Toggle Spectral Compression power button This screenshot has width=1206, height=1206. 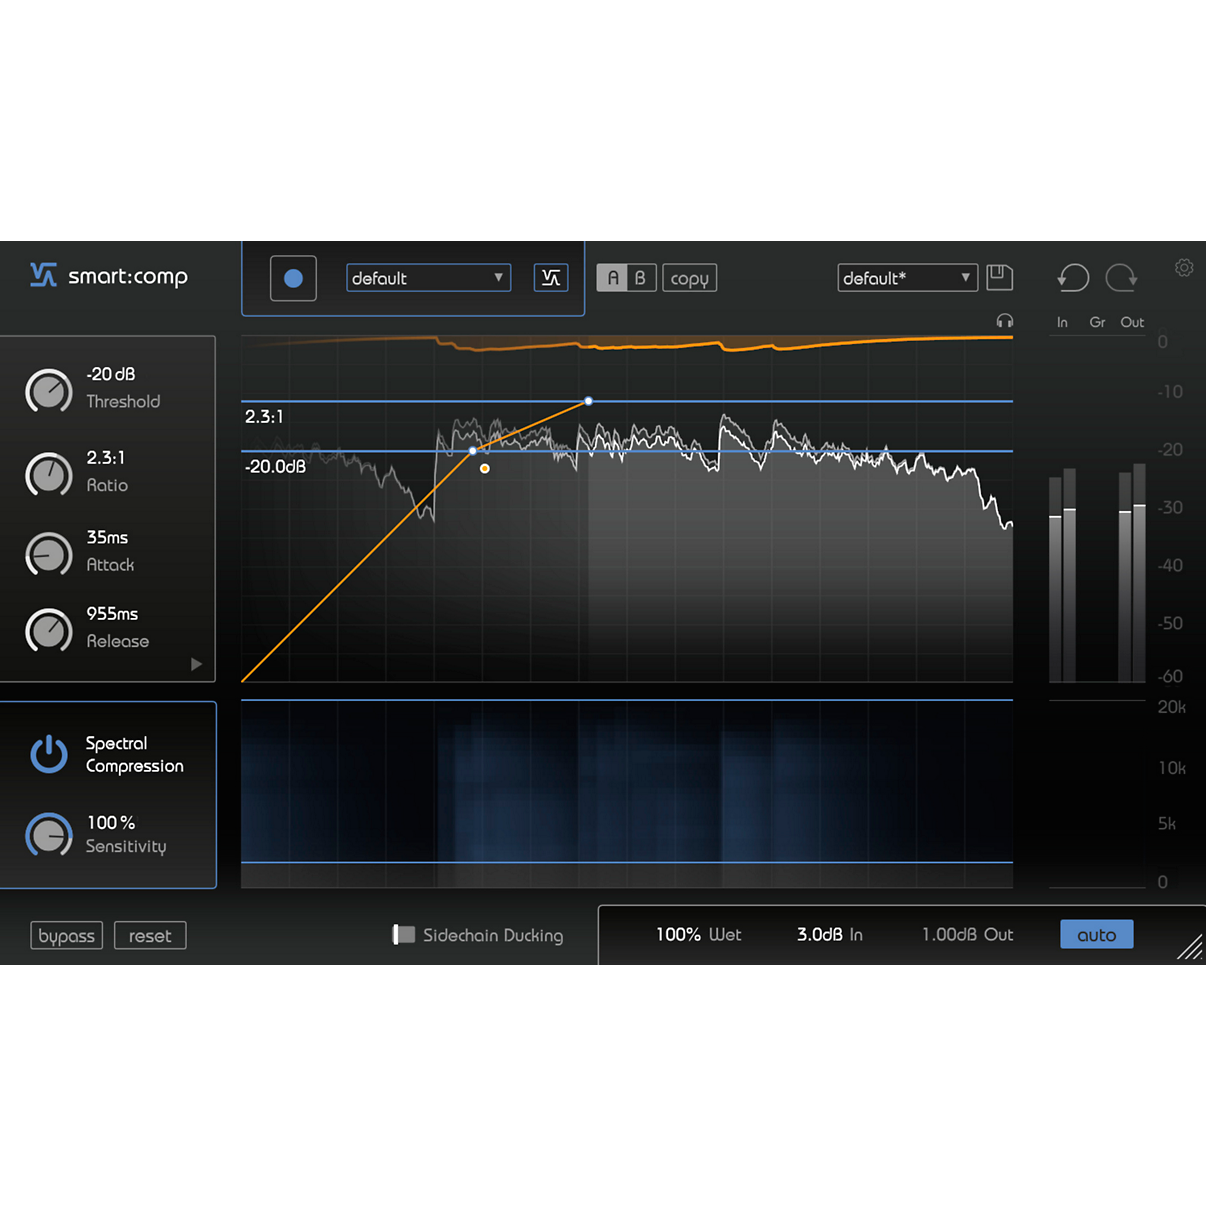49,754
